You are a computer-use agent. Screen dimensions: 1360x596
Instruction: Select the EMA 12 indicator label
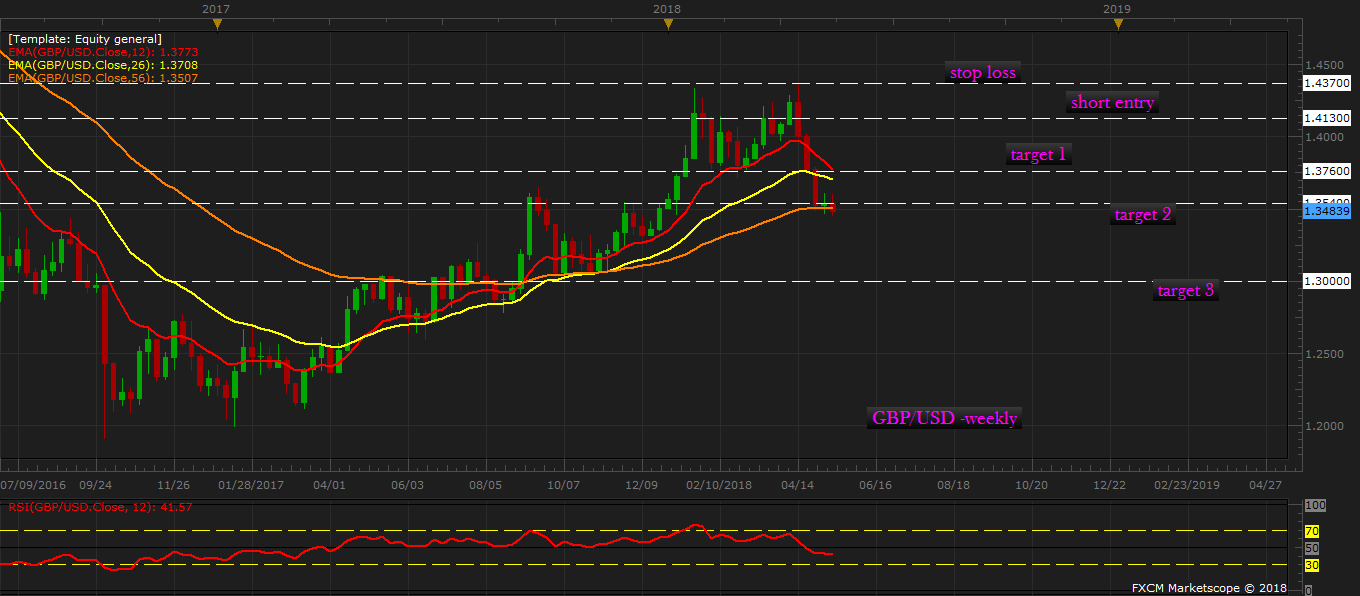click(101, 51)
